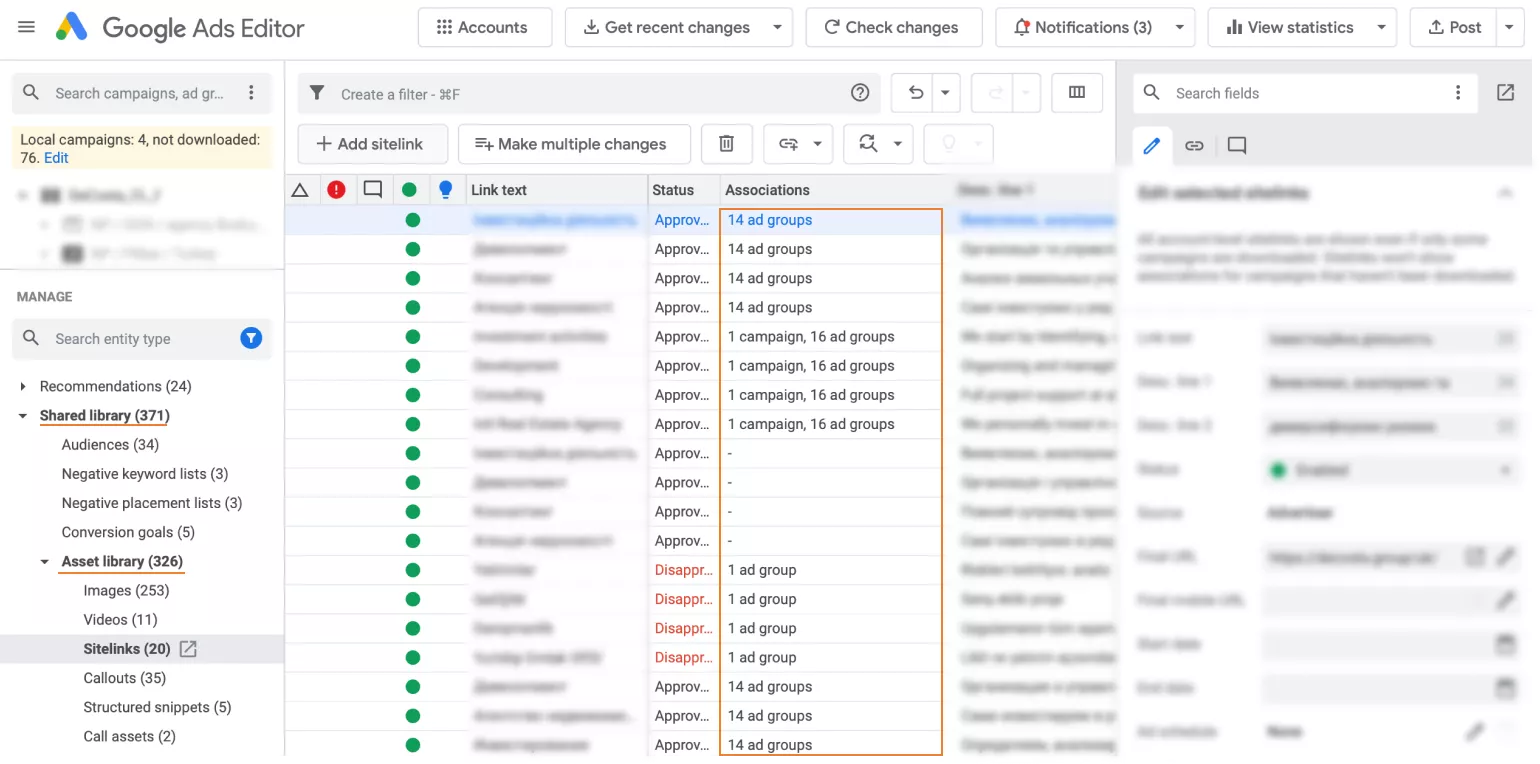Open the Accounts manager
This screenshot has width=1540, height=764.
(x=485, y=27)
